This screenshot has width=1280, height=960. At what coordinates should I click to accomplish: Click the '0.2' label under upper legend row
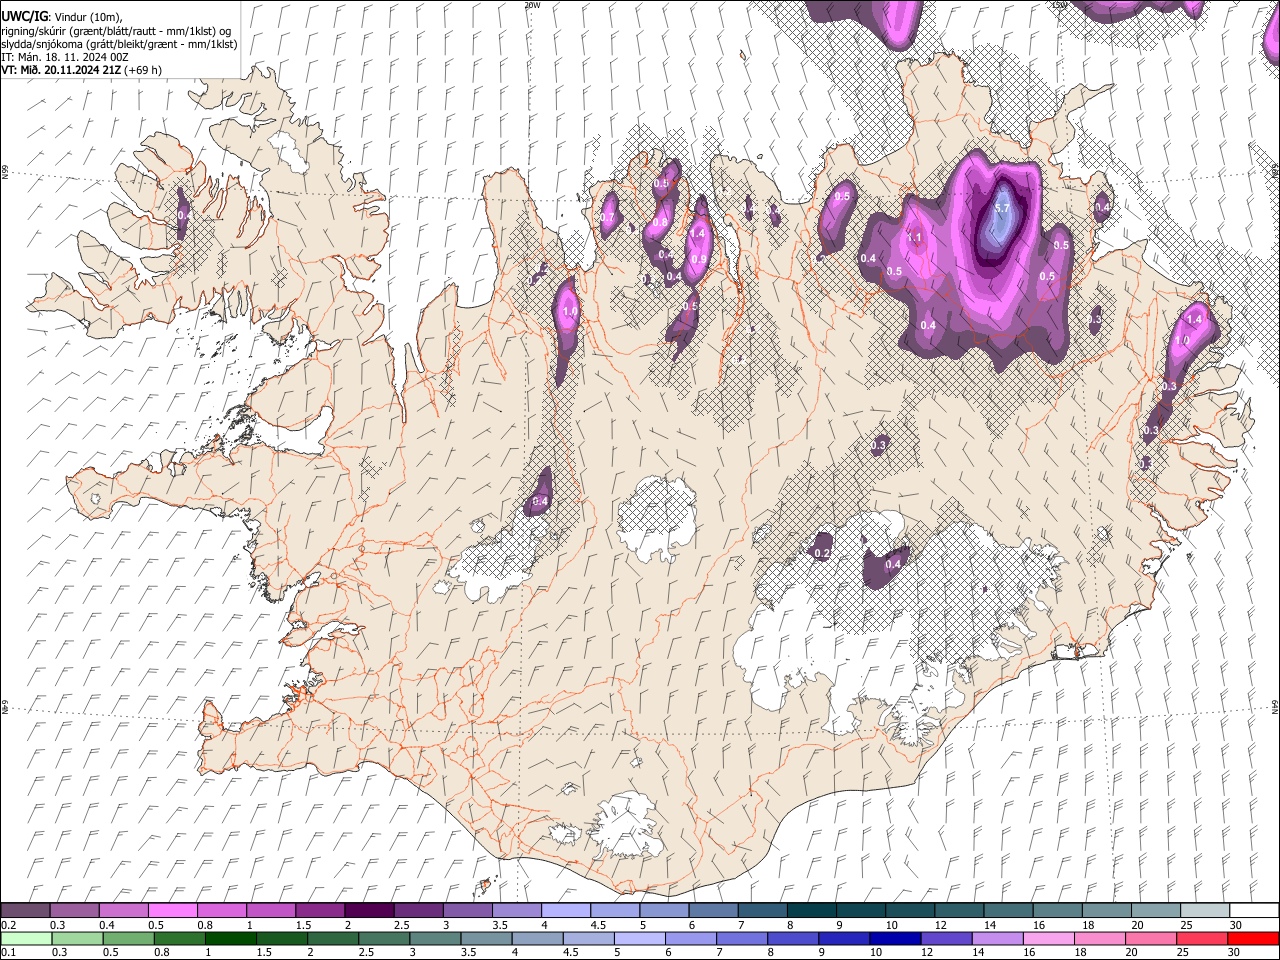pos(7,925)
